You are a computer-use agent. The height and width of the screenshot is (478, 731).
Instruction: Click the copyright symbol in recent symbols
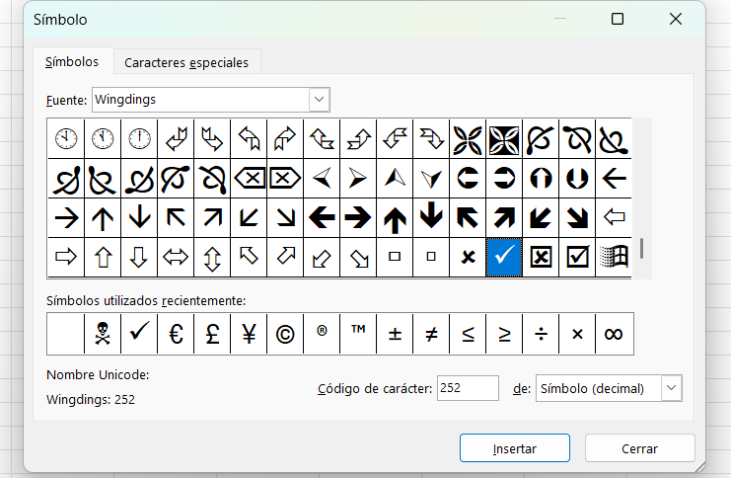click(x=284, y=334)
